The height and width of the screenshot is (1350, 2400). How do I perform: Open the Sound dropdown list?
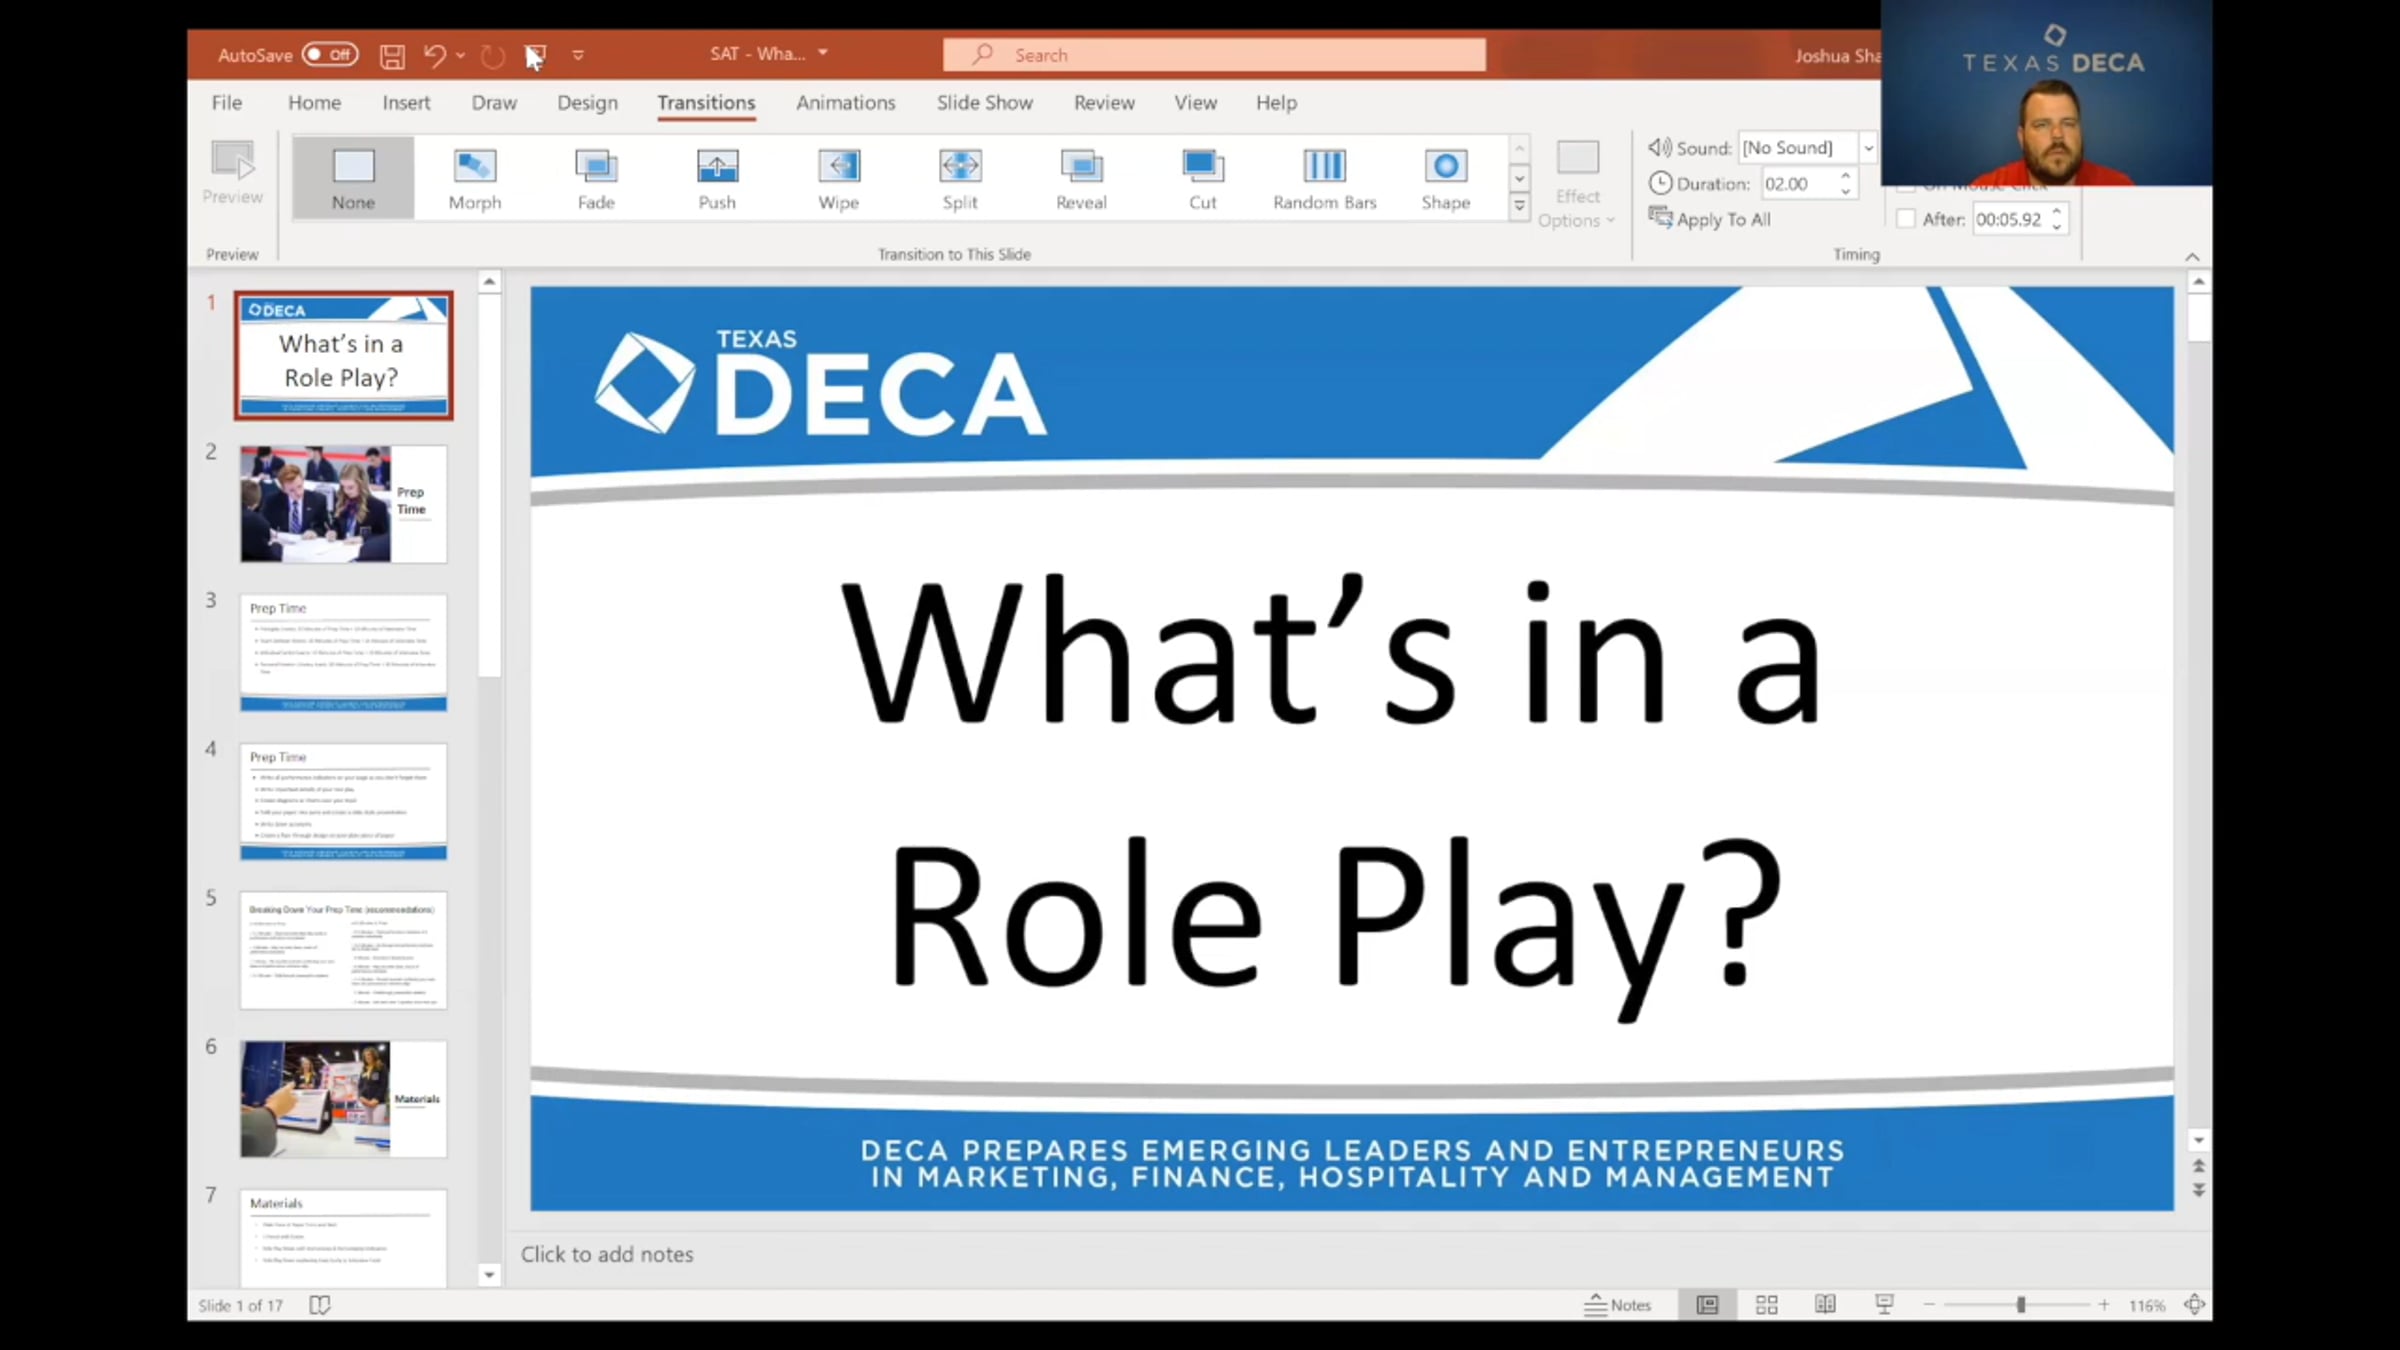click(1867, 148)
